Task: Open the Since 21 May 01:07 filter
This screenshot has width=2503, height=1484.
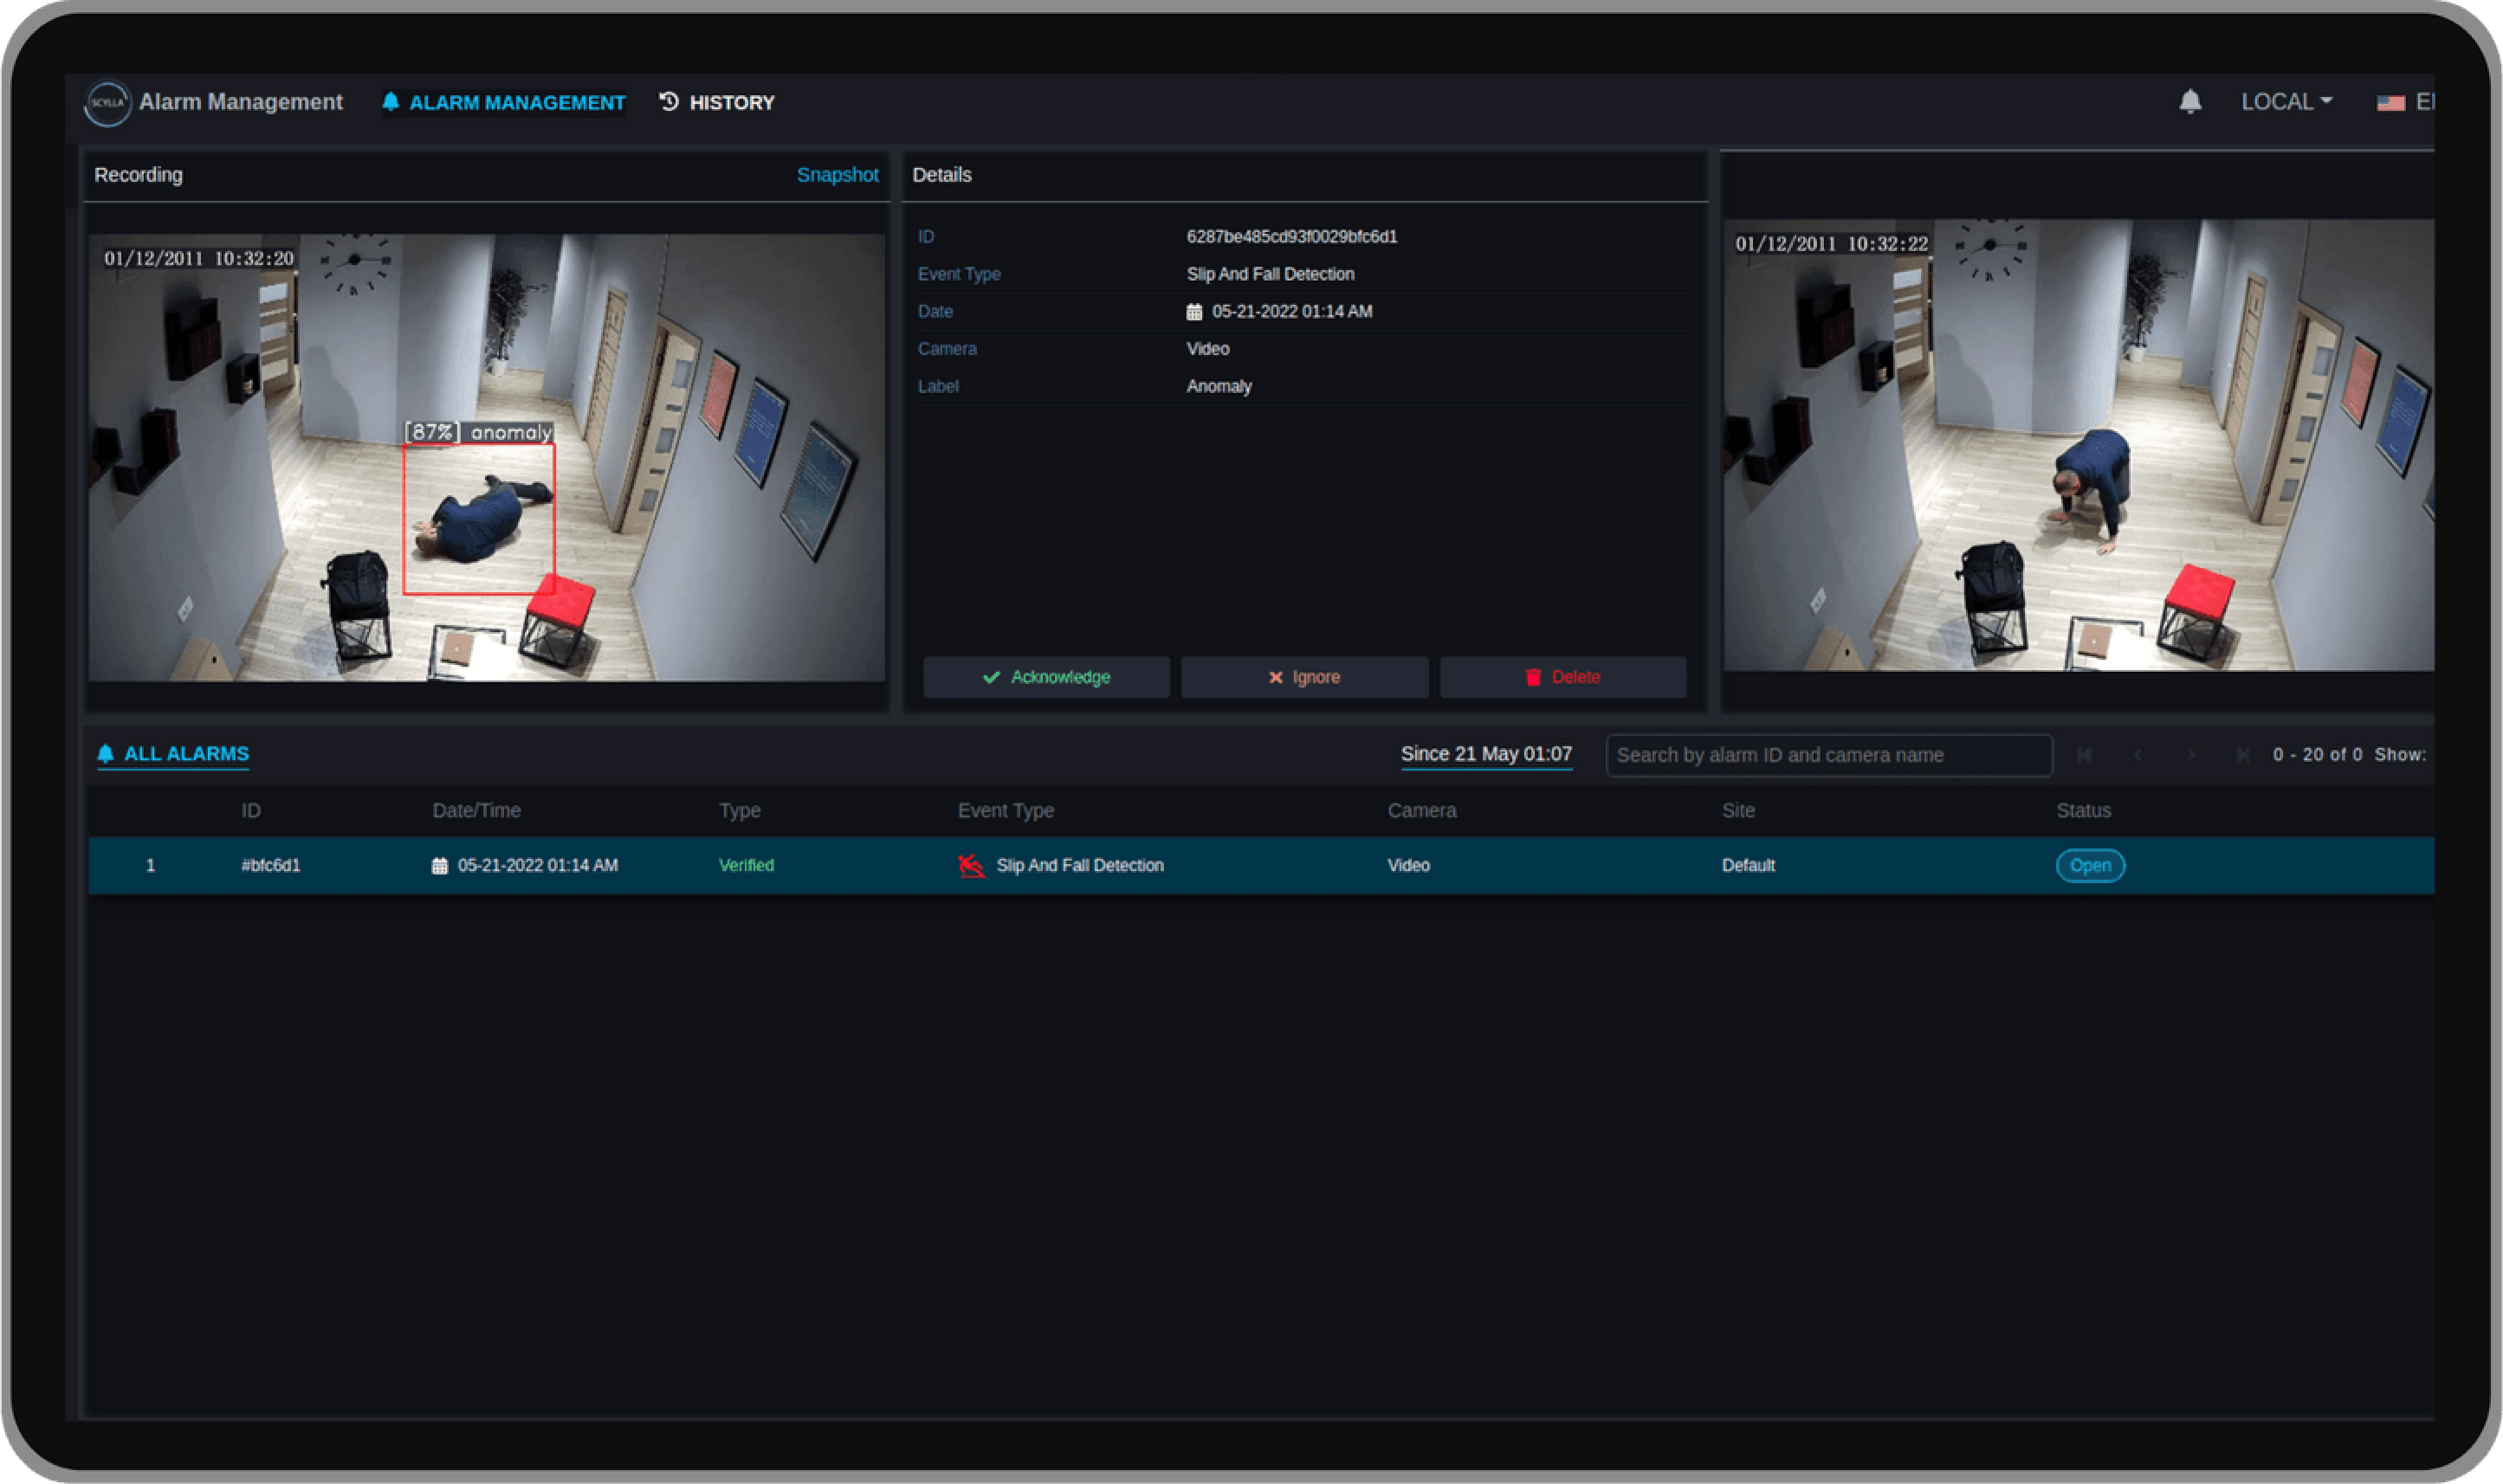Action: click(x=1486, y=754)
